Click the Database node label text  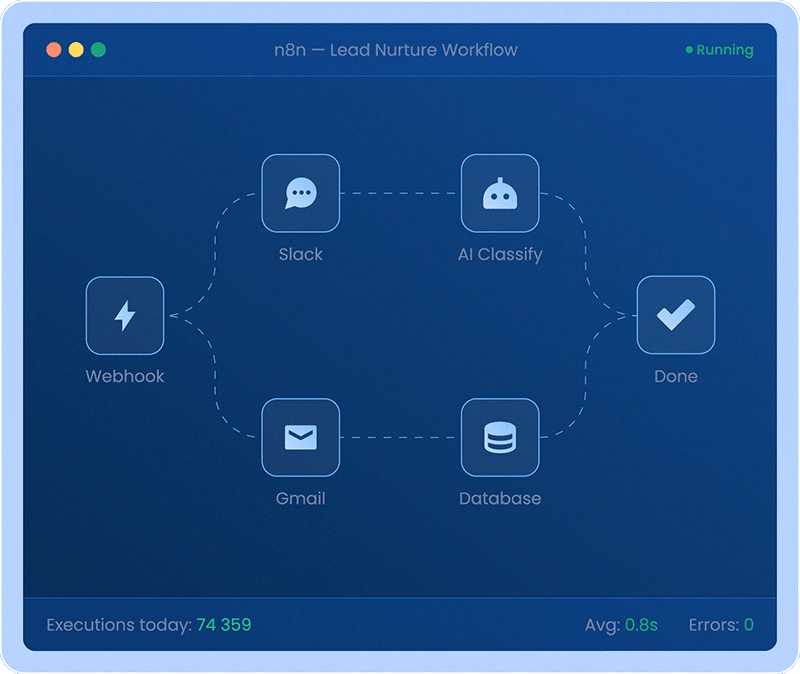pos(500,498)
